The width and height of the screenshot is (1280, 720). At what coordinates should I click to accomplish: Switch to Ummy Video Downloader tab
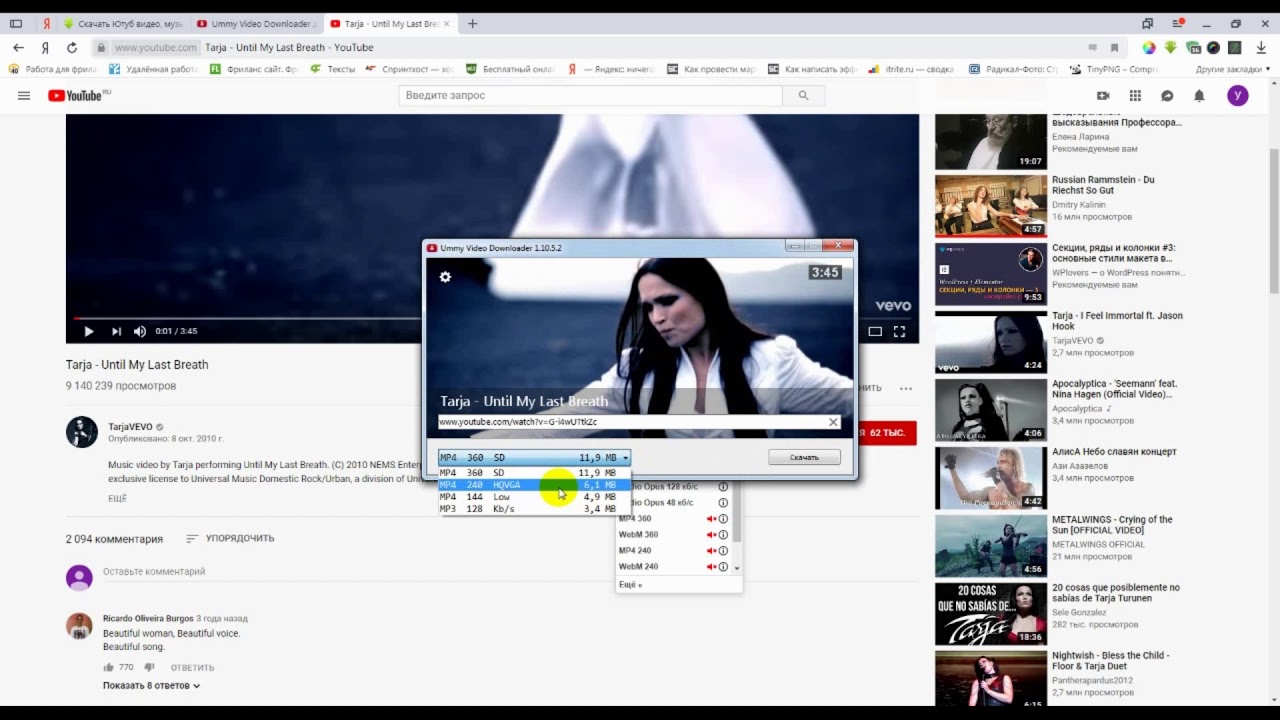click(255, 23)
